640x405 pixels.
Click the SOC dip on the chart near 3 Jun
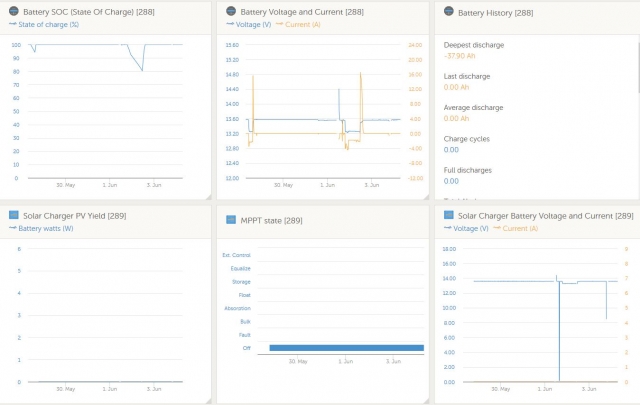[142, 70]
